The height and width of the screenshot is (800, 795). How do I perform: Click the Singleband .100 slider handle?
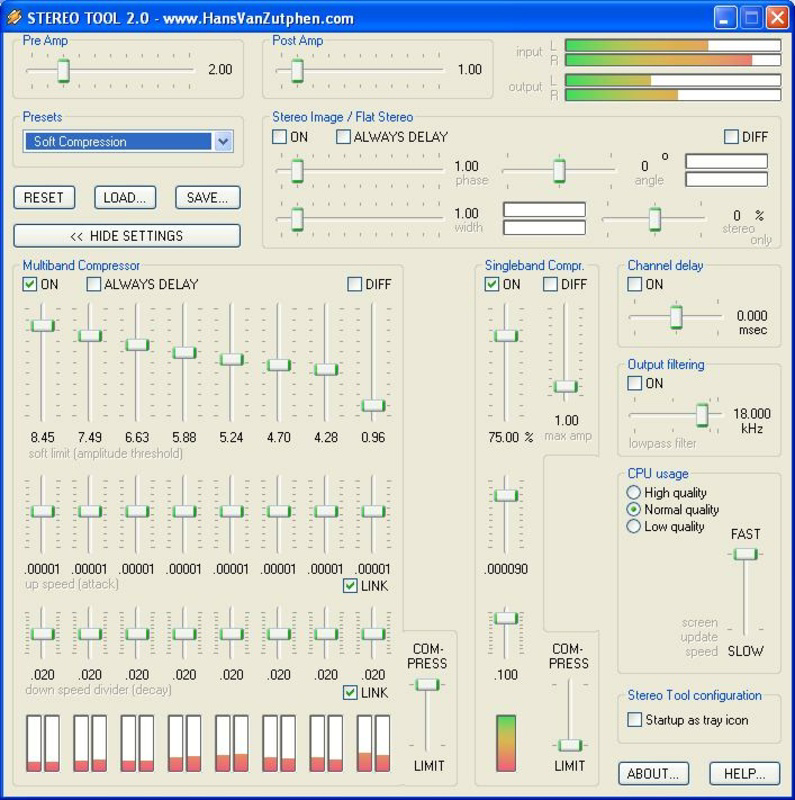click(506, 618)
